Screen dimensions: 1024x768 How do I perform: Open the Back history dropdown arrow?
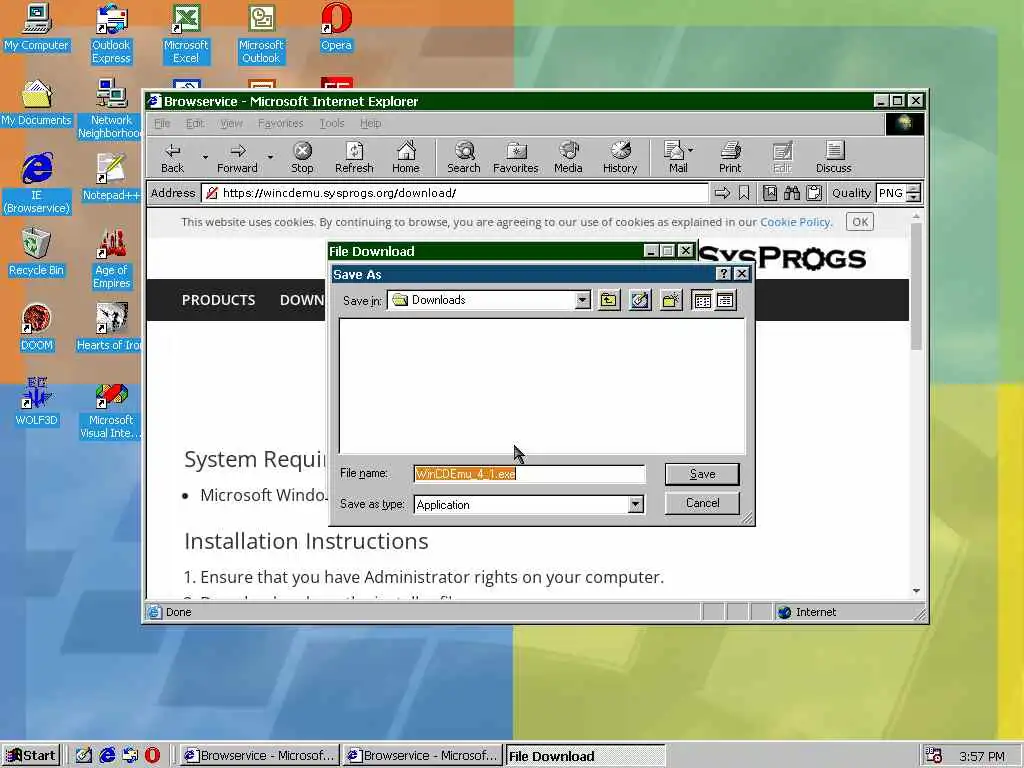(x=205, y=157)
